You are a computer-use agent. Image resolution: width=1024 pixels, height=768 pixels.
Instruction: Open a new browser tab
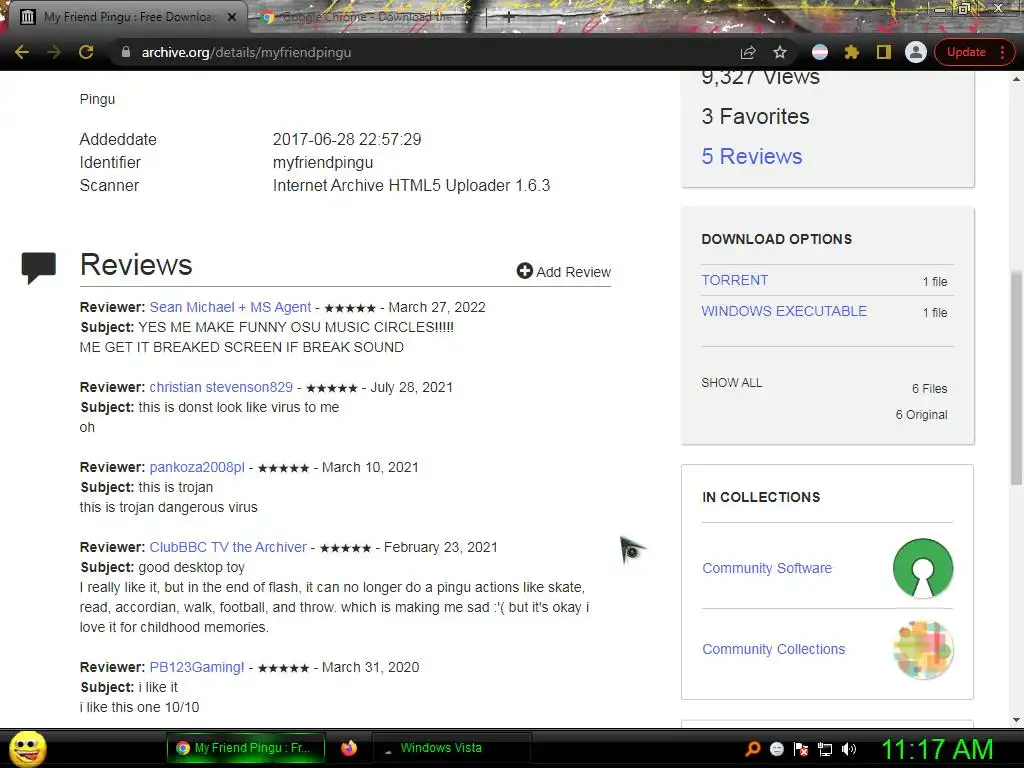point(509,18)
